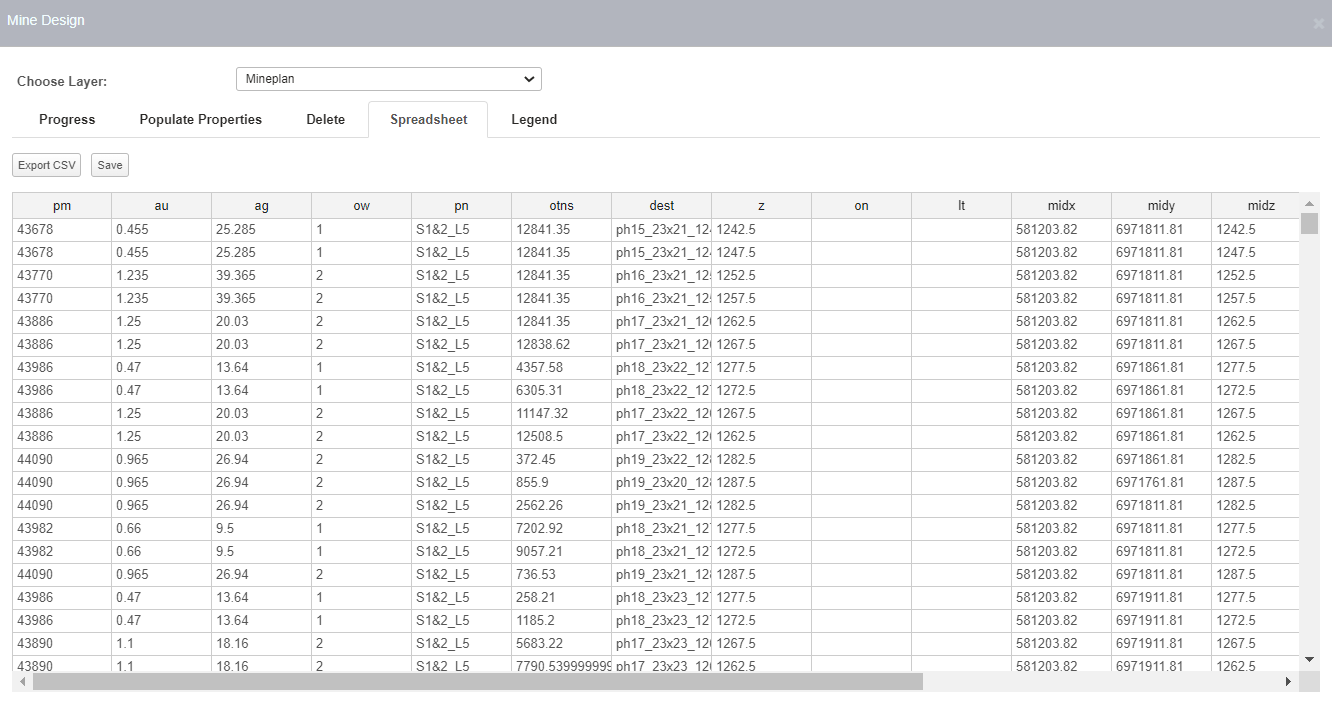The height and width of the screenshot is (712, 1332).
Task: Select the dest column header
Action: [x=661, y=206]
